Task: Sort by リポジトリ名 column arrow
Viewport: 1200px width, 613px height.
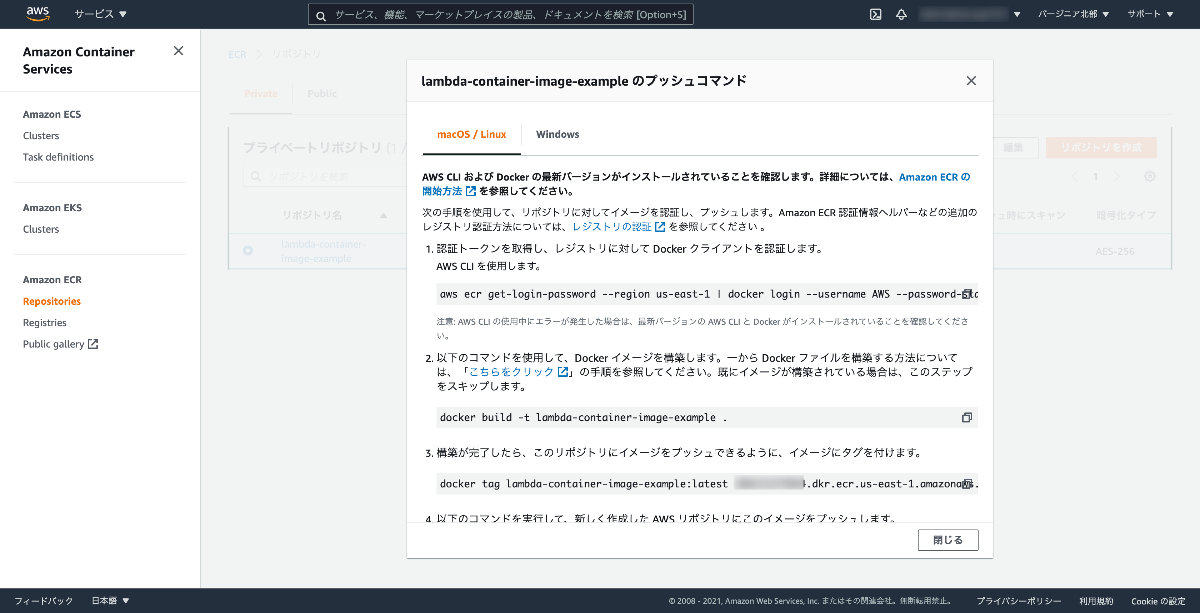Action: click(384, 215)
